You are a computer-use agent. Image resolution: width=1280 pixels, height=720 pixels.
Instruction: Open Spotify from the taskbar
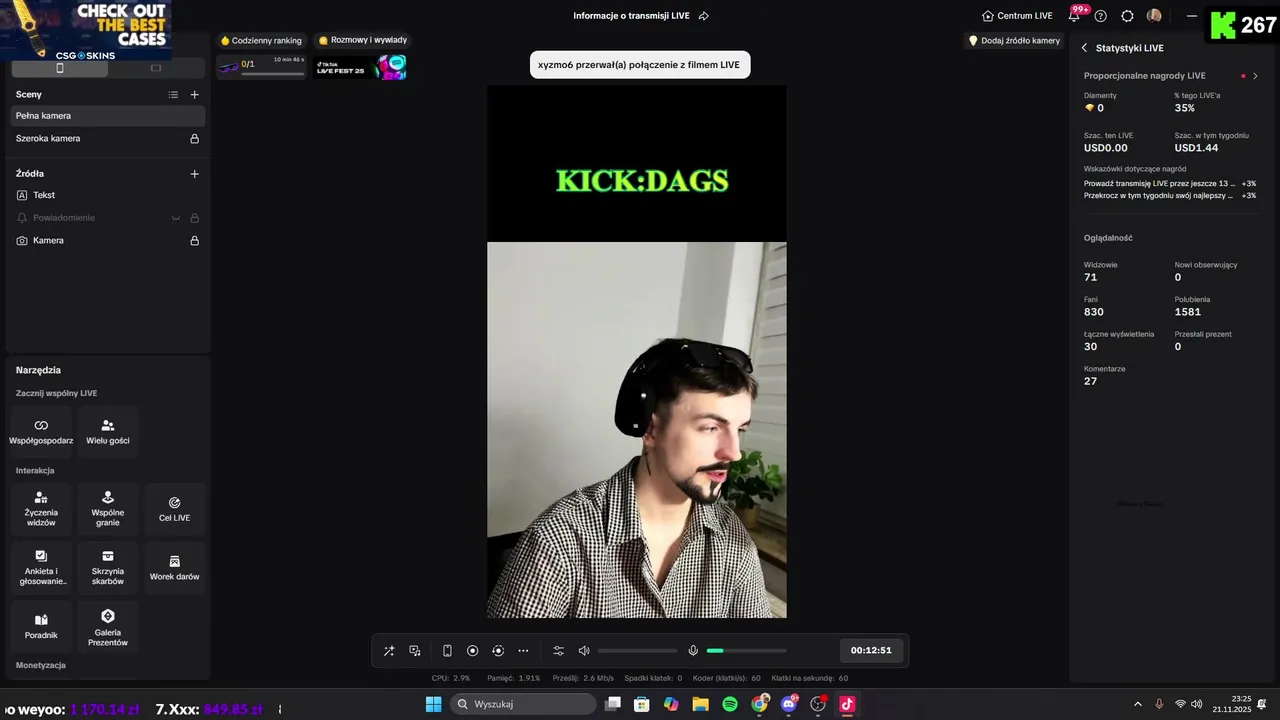[x=730, y=704]
